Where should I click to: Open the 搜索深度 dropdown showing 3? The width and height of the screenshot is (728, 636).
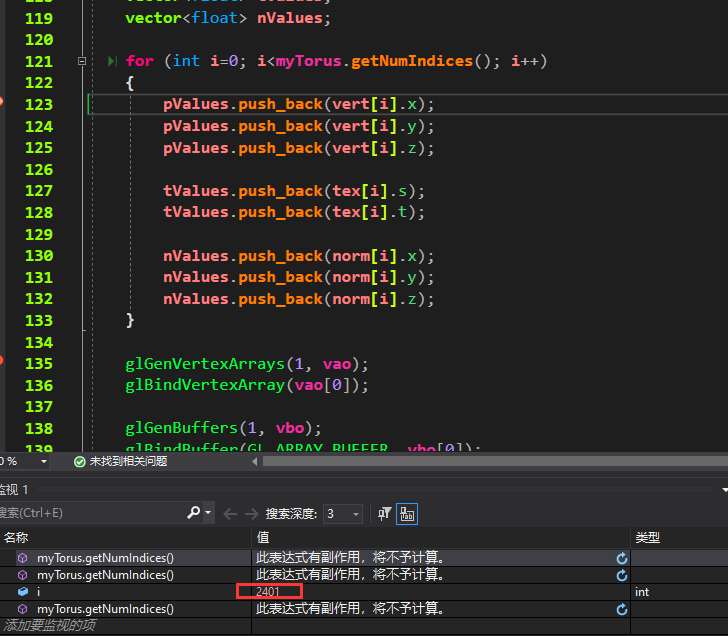[343, 513]
